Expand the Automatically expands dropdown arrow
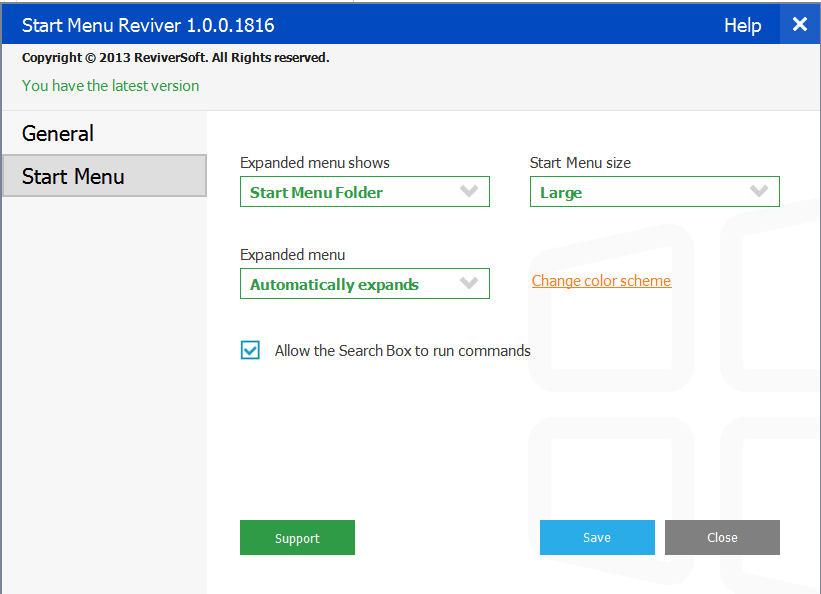 click(x=469, y=283)
